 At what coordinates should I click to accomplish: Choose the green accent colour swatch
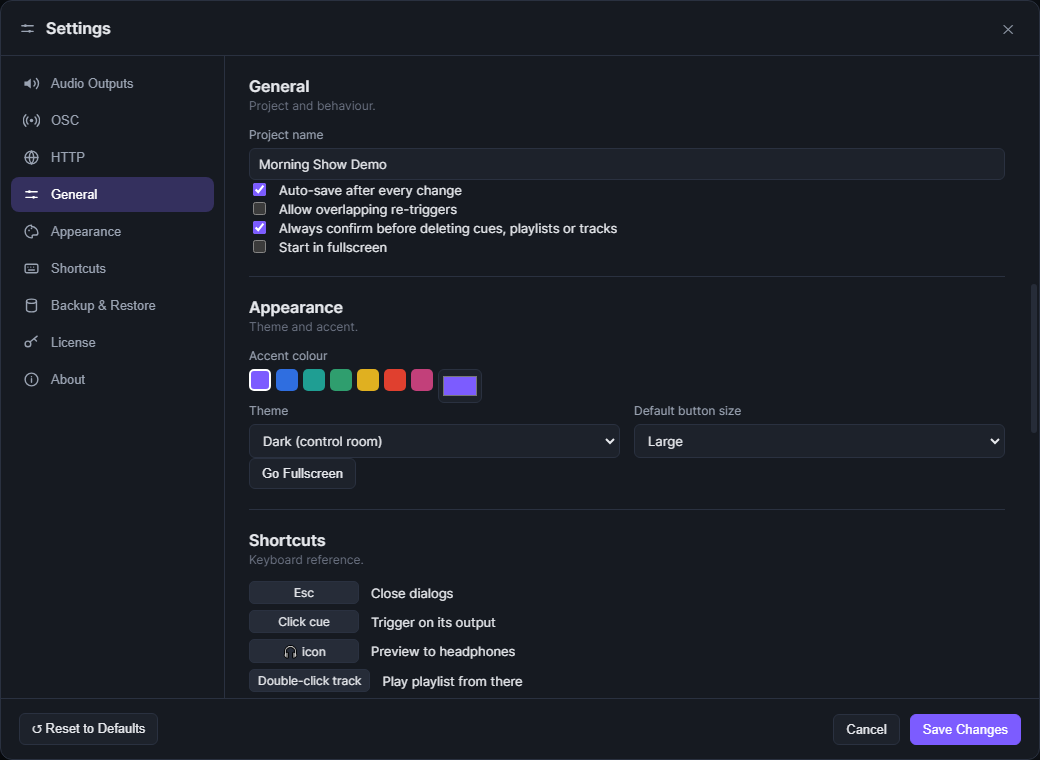pyautogui.click(x=341, y=380)
